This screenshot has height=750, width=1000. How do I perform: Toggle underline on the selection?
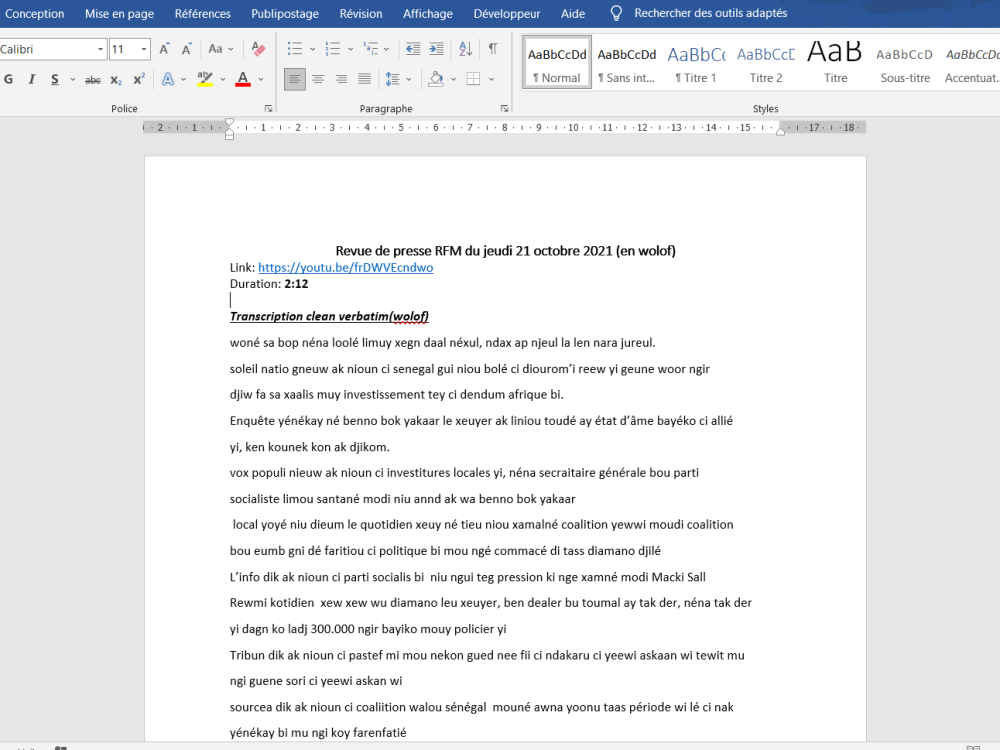54,80
